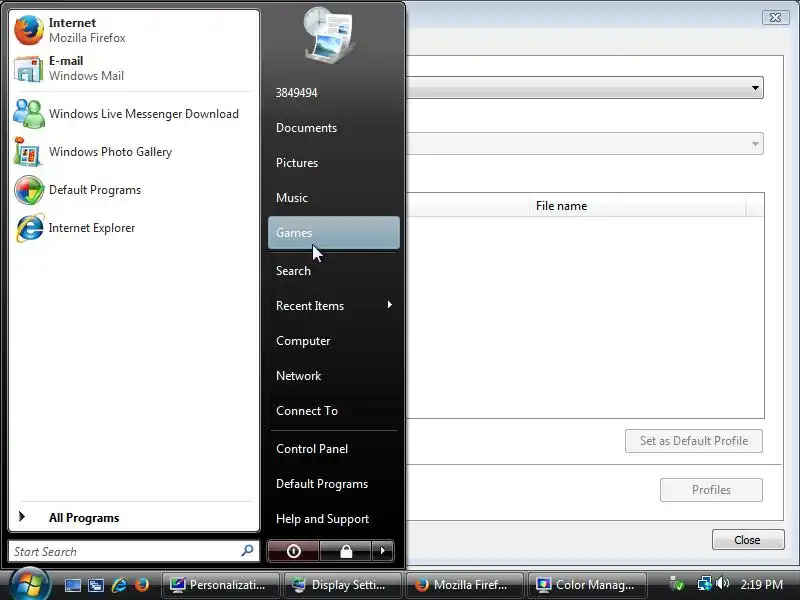Click Set as Default Profile button
This screenshot has height=600, width=800.
click(694, 441)
